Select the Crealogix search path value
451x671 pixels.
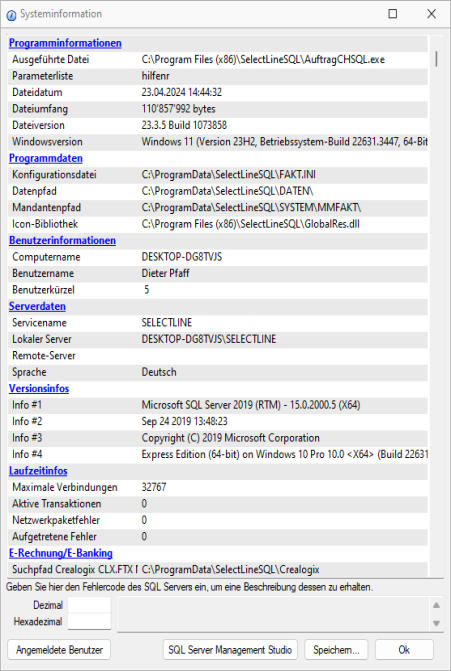coord(231,570)
